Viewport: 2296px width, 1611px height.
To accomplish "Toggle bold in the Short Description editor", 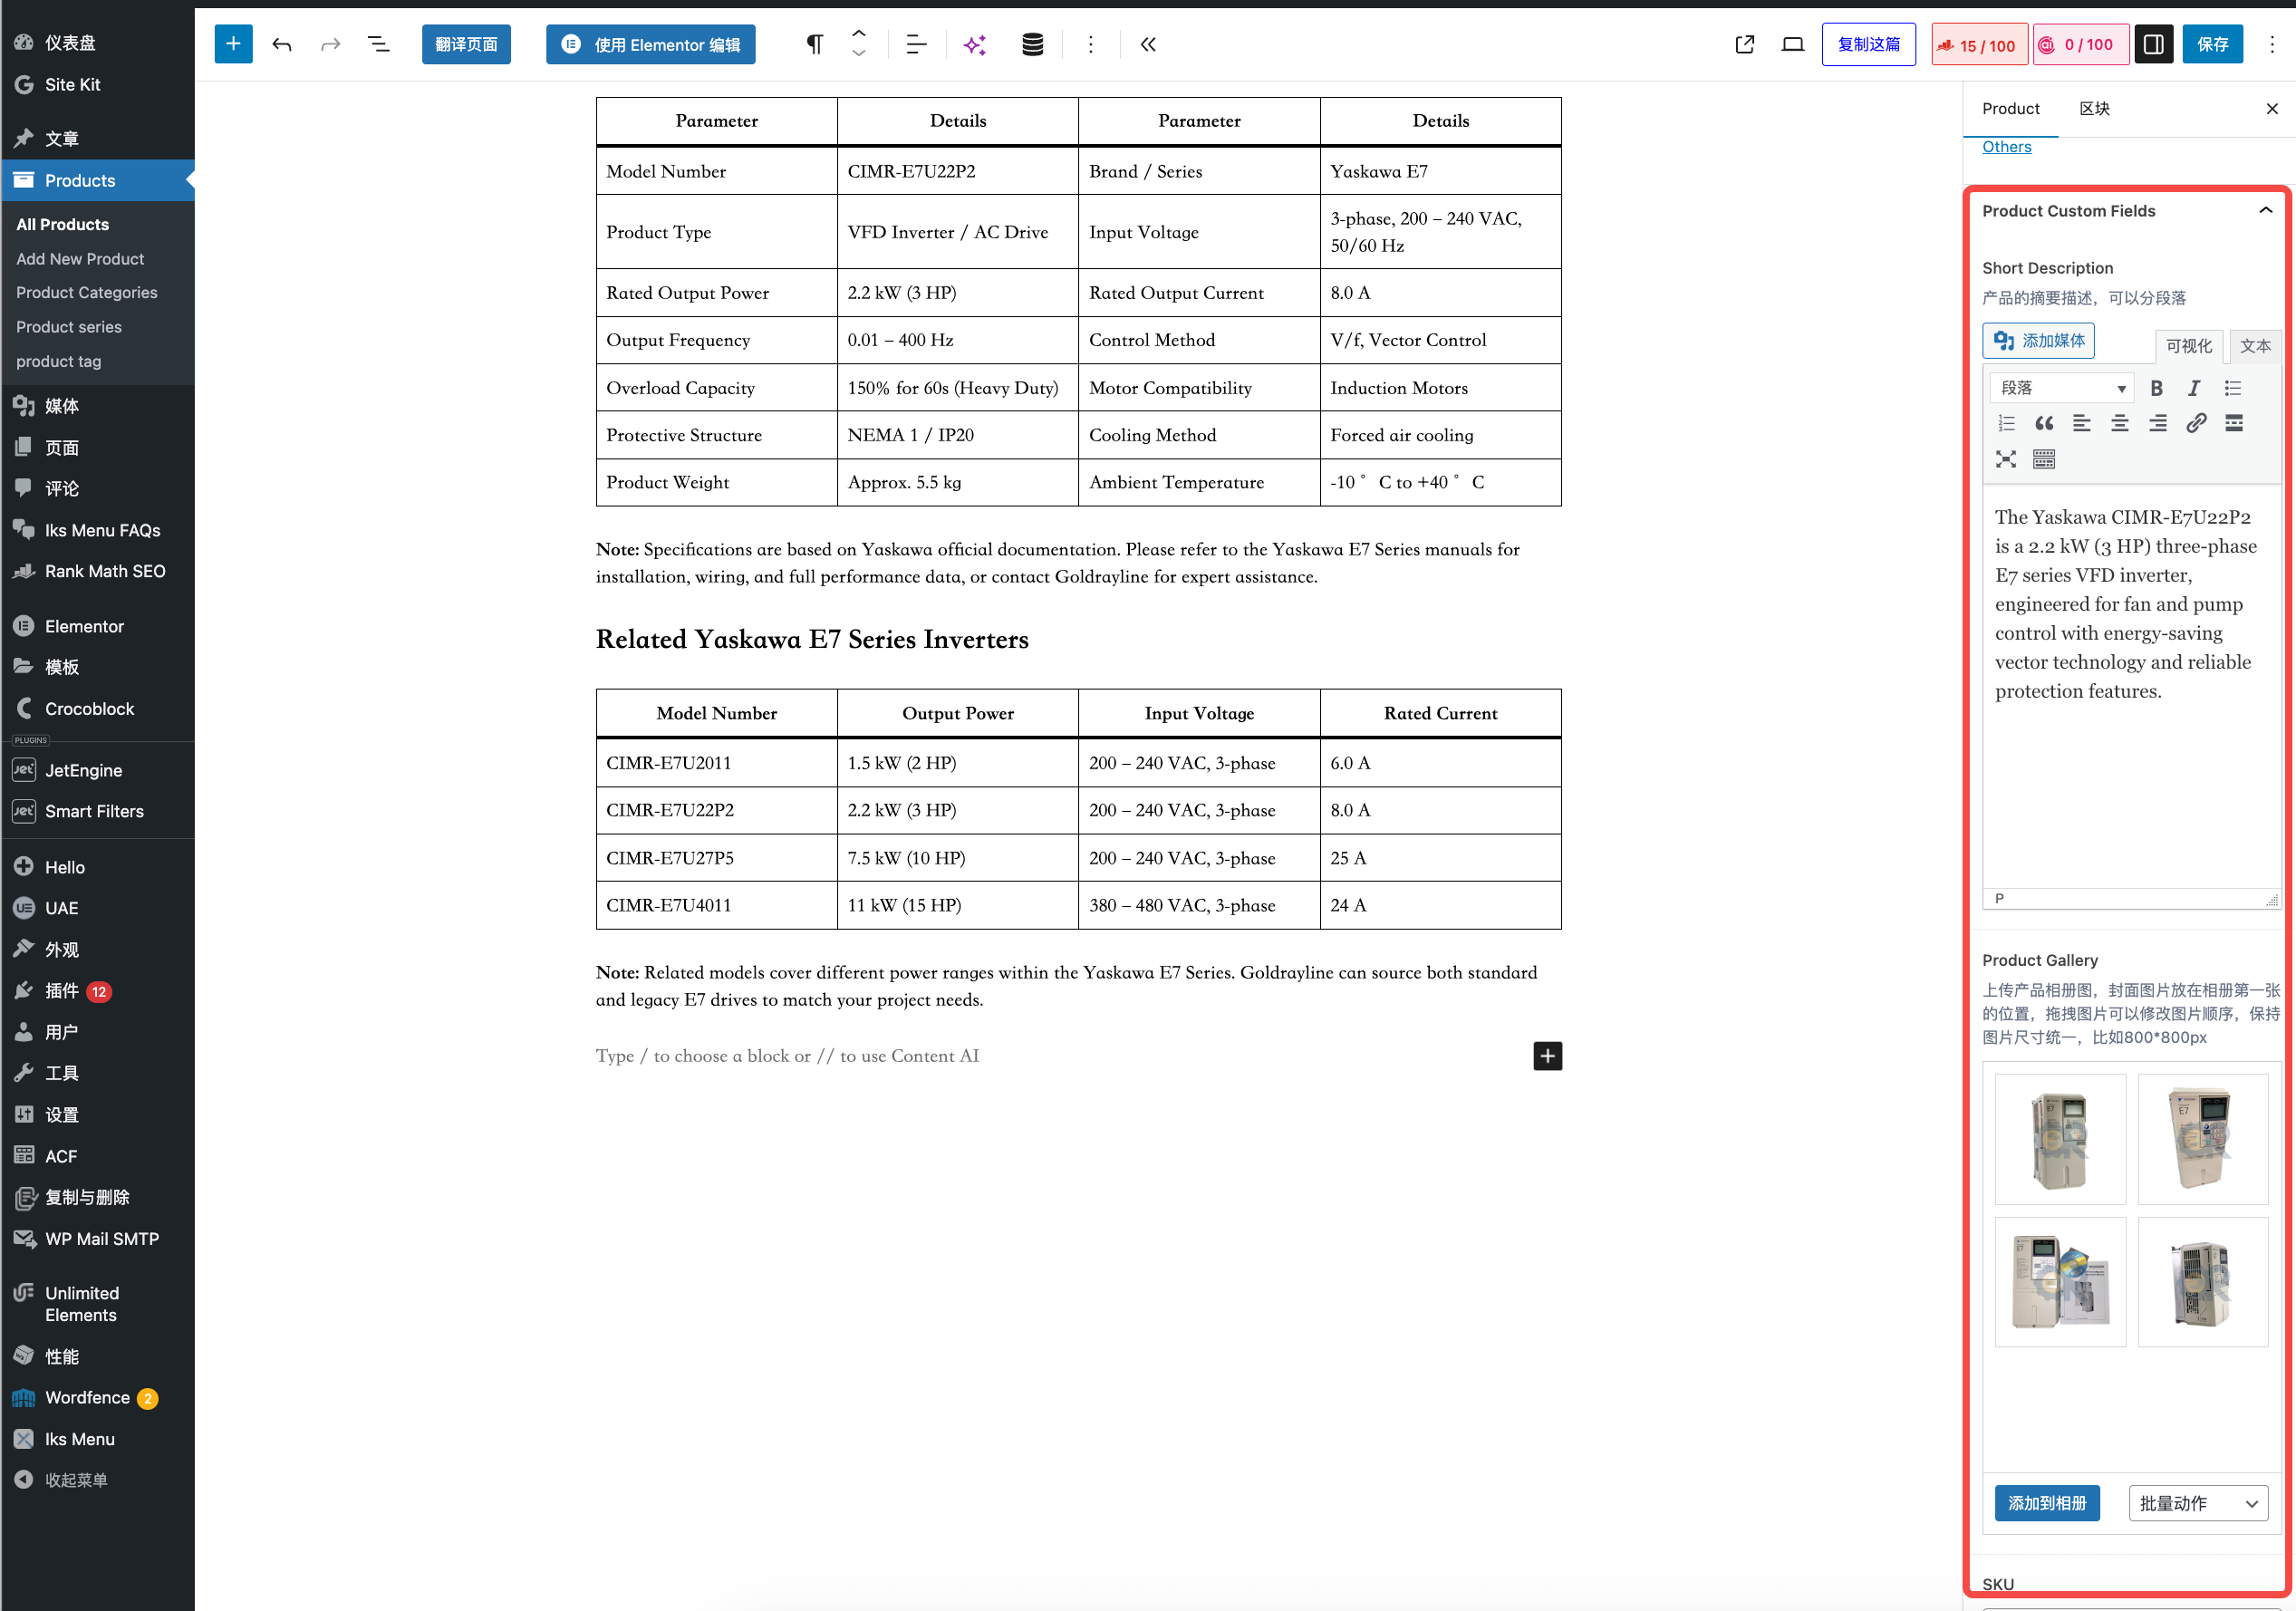I will 2156,388.
